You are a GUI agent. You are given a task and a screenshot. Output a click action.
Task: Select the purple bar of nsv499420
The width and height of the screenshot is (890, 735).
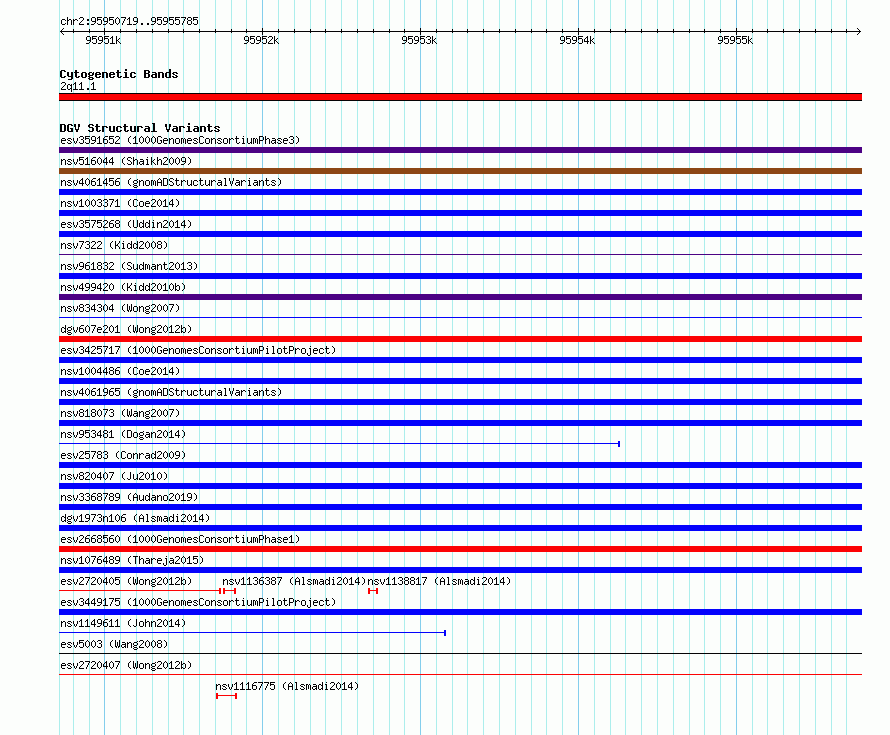click(460, 297)
